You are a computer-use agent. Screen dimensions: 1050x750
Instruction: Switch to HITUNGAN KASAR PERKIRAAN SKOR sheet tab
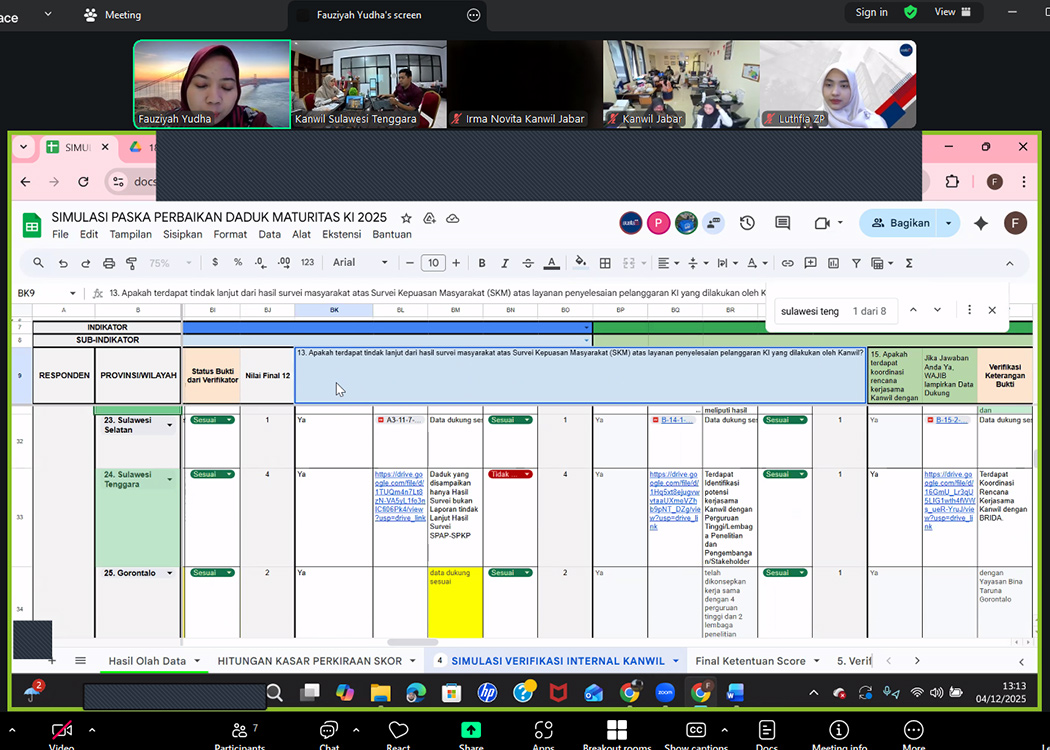click(309, 661)
